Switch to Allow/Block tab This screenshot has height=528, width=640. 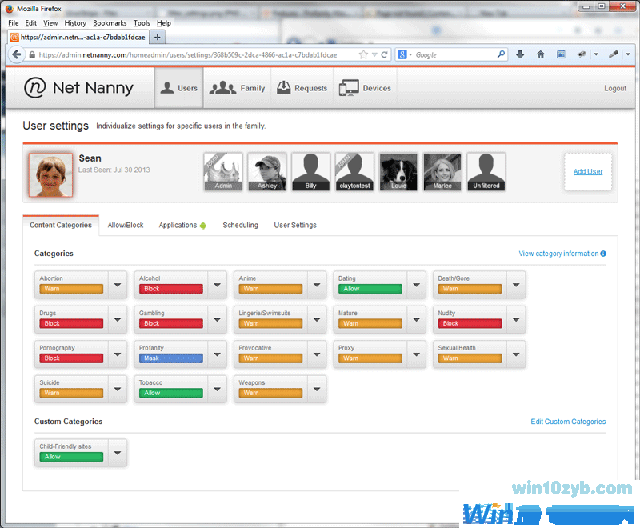pos(125,225)
